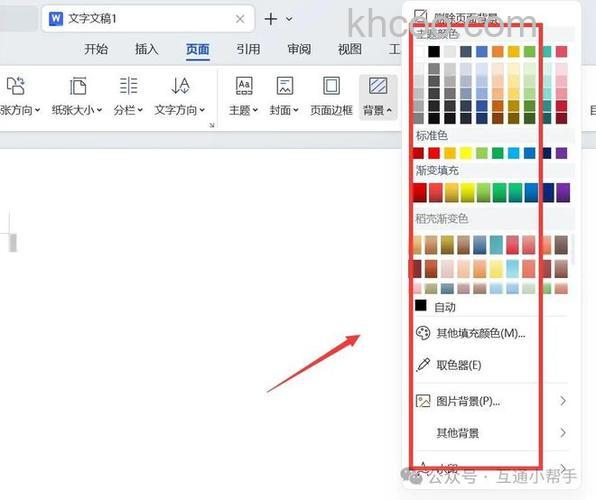596x500 pixels.
Task: Expand text direction dropdown arrow
Action: [202, 110]
